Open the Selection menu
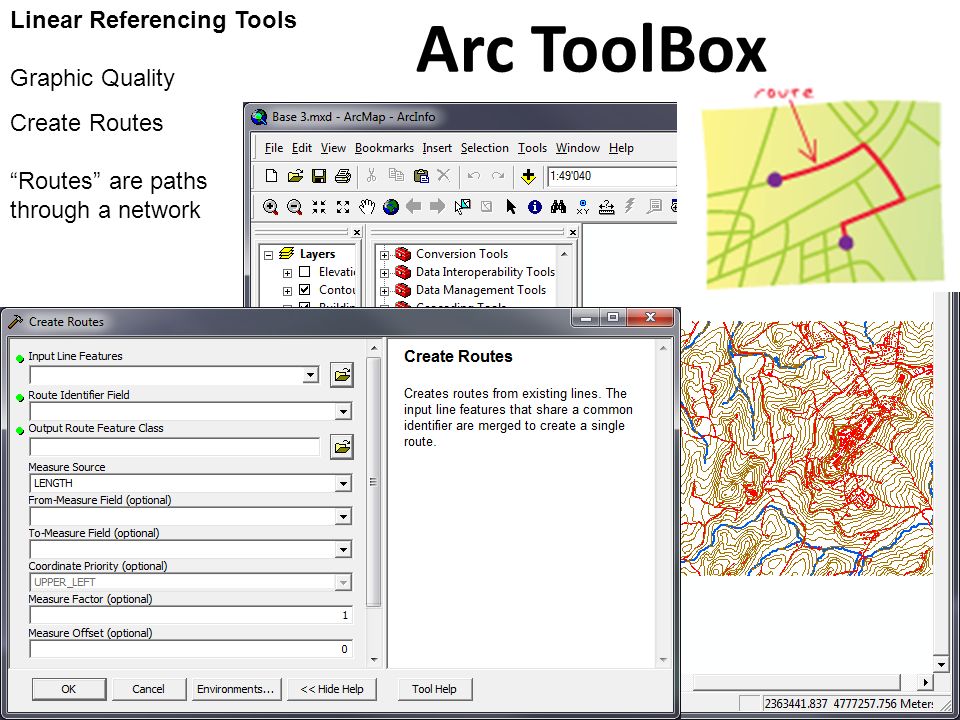 tap(485, 148)
